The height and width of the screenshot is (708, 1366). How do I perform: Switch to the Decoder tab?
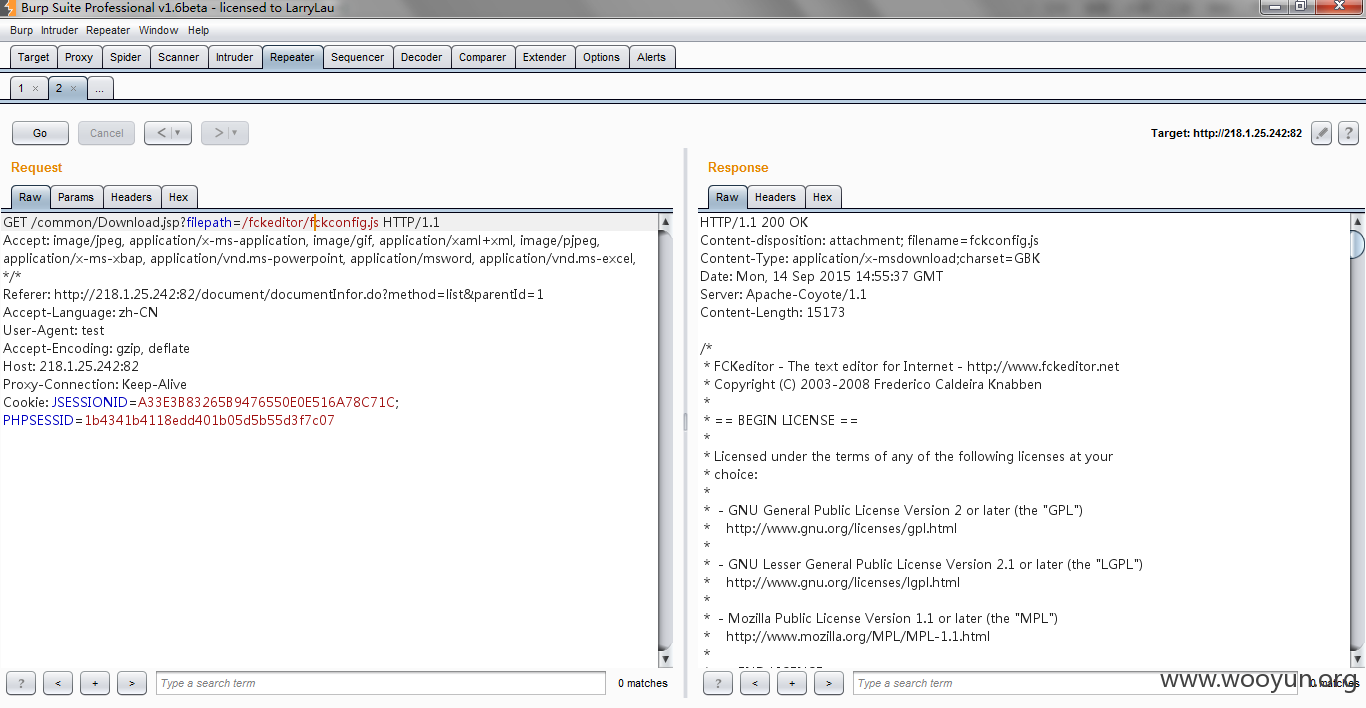421,57
